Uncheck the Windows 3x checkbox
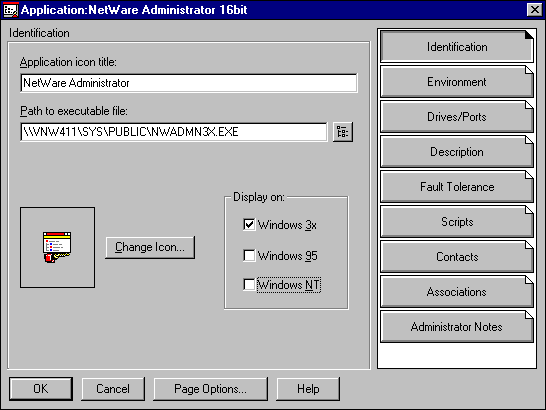This screenshot has height=410, width=546. tap(249, 224)
